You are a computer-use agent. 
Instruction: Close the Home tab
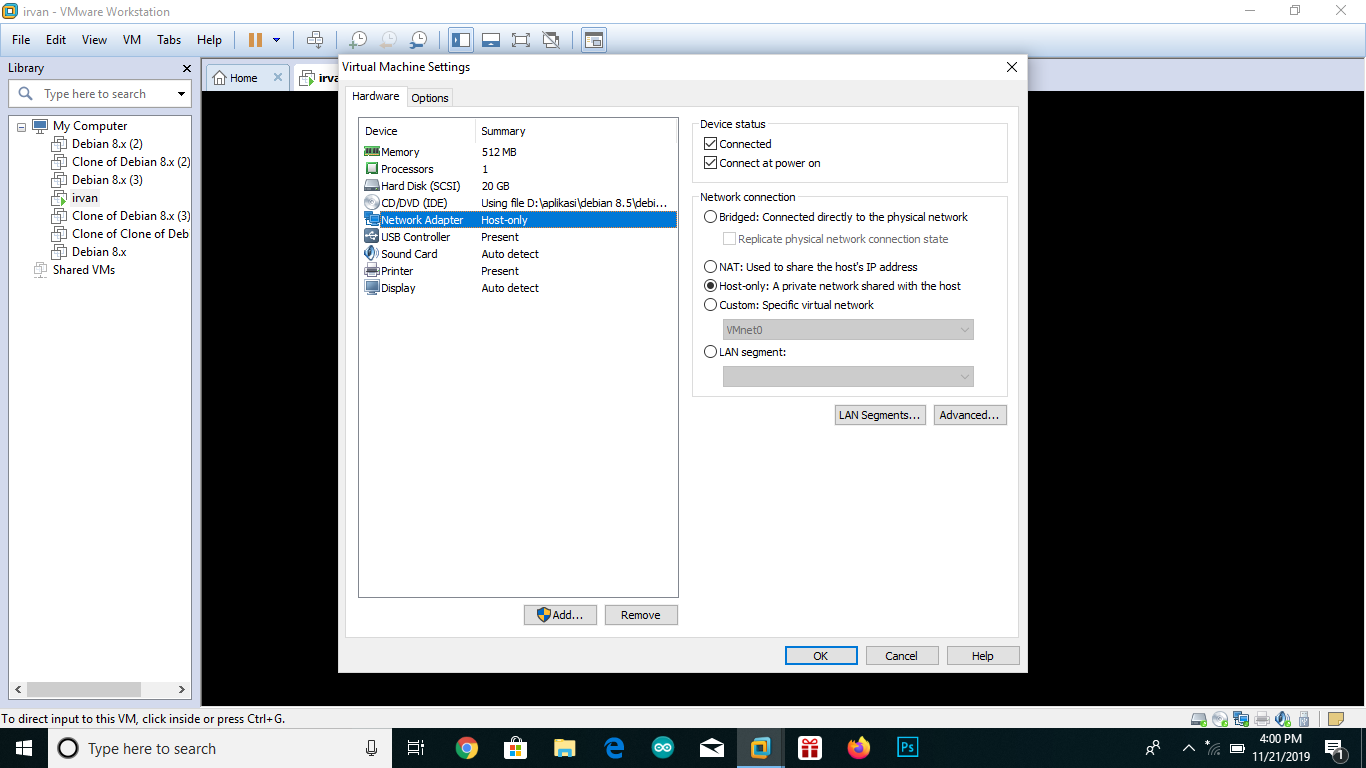pyautogui.click(x=278, y=77)
